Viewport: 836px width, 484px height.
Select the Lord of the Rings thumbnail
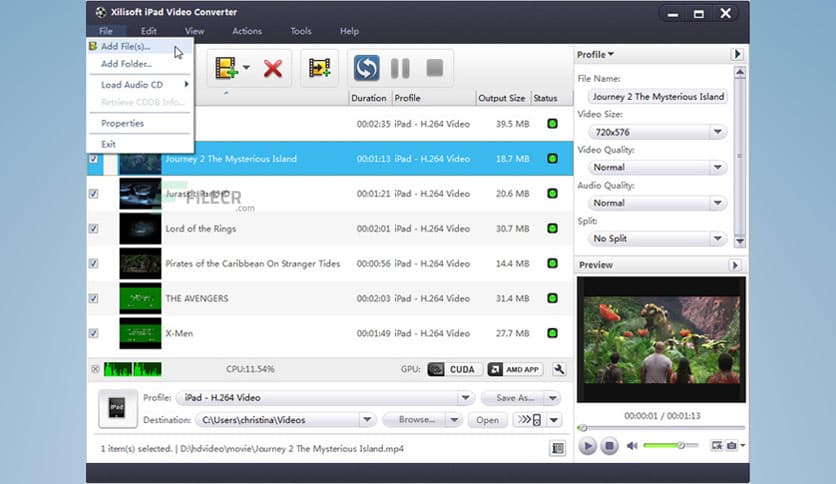pos(140,229)
